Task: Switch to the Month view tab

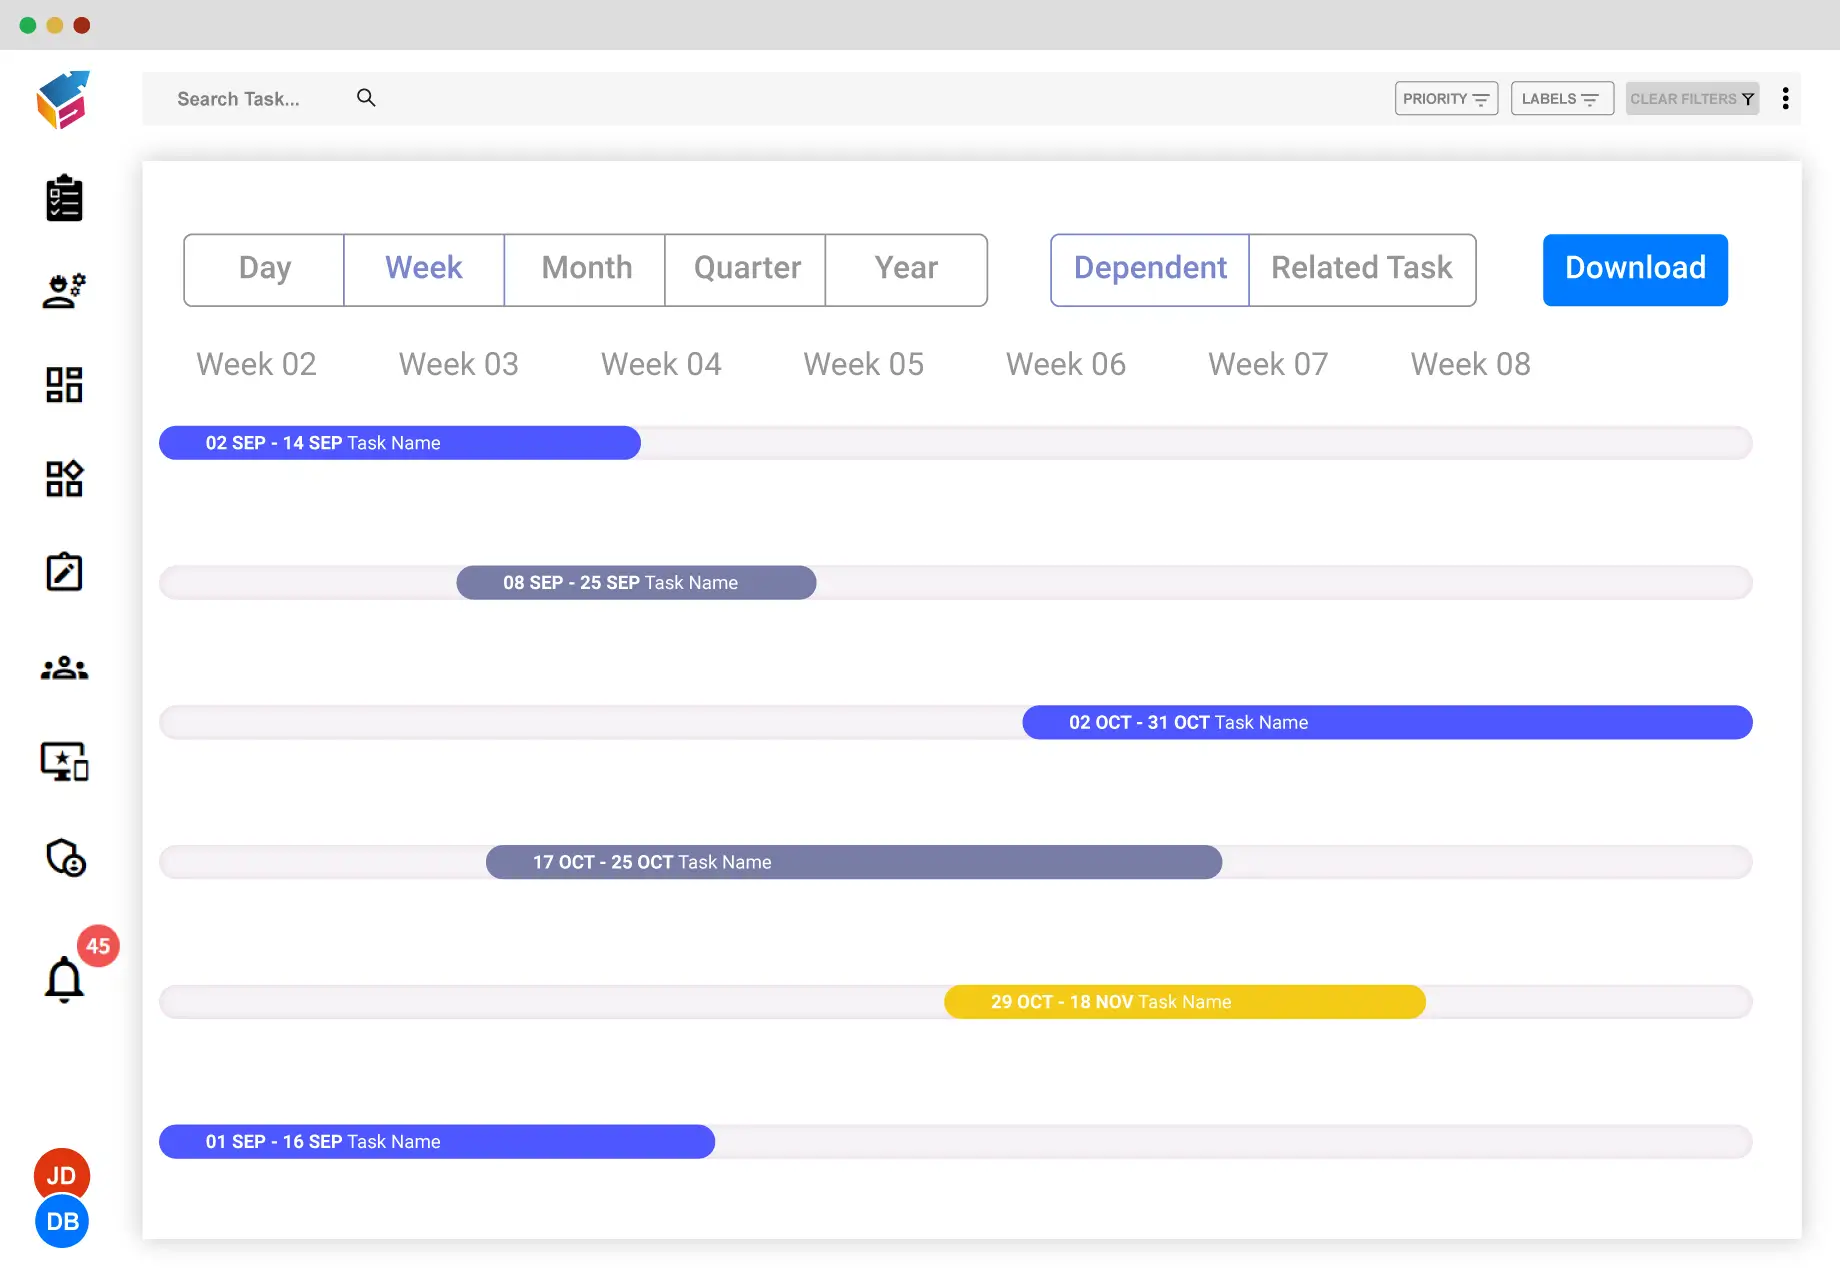Action: pos(586,269)
